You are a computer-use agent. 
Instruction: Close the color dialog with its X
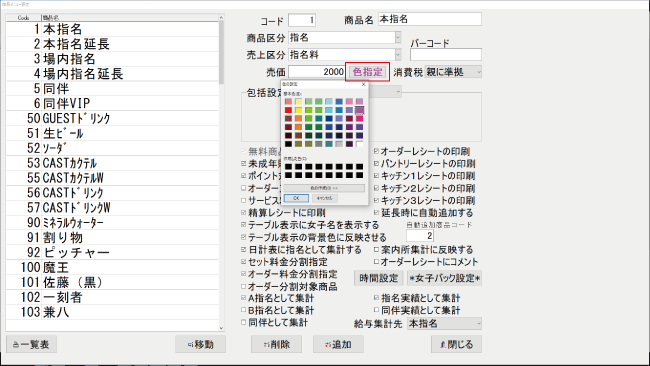pyautogui.click(x=364, y=84)
